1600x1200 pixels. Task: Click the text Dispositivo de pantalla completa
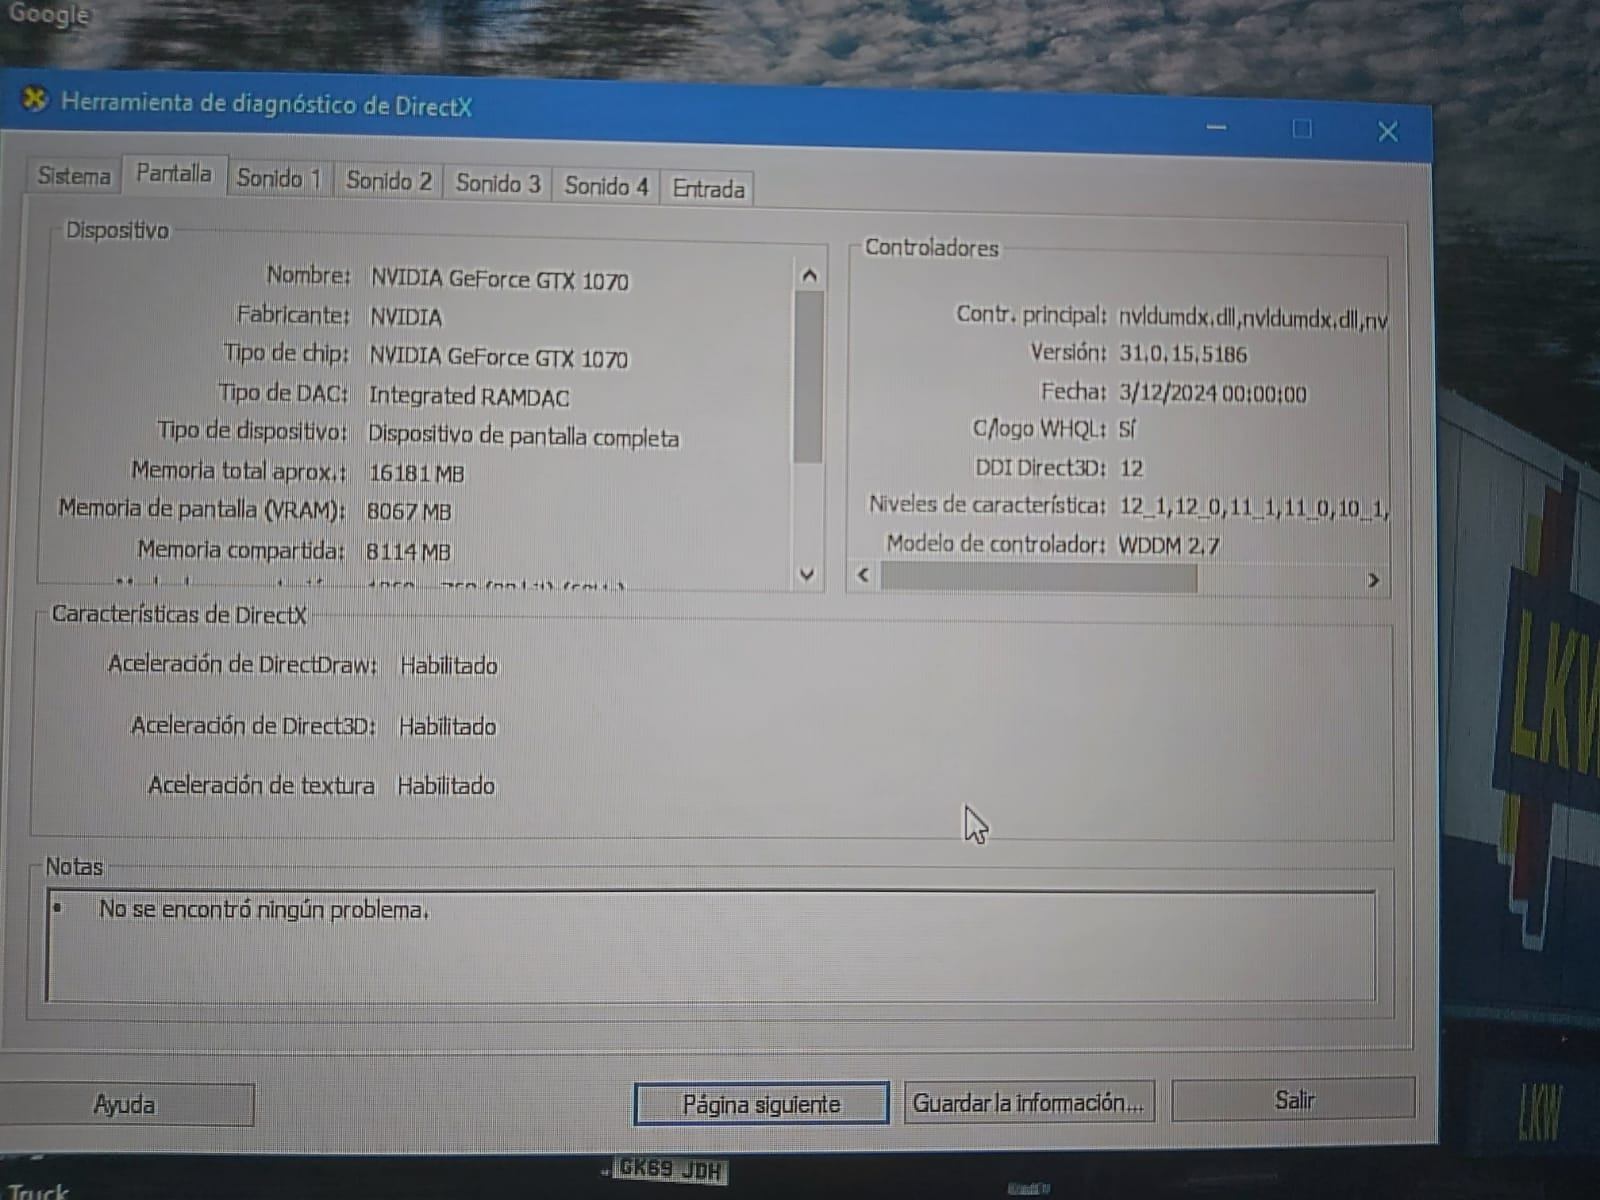[523, 436]
